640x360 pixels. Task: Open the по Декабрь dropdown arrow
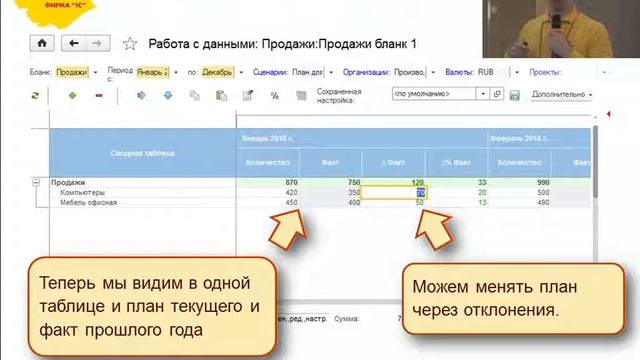[x=241, y=72]
